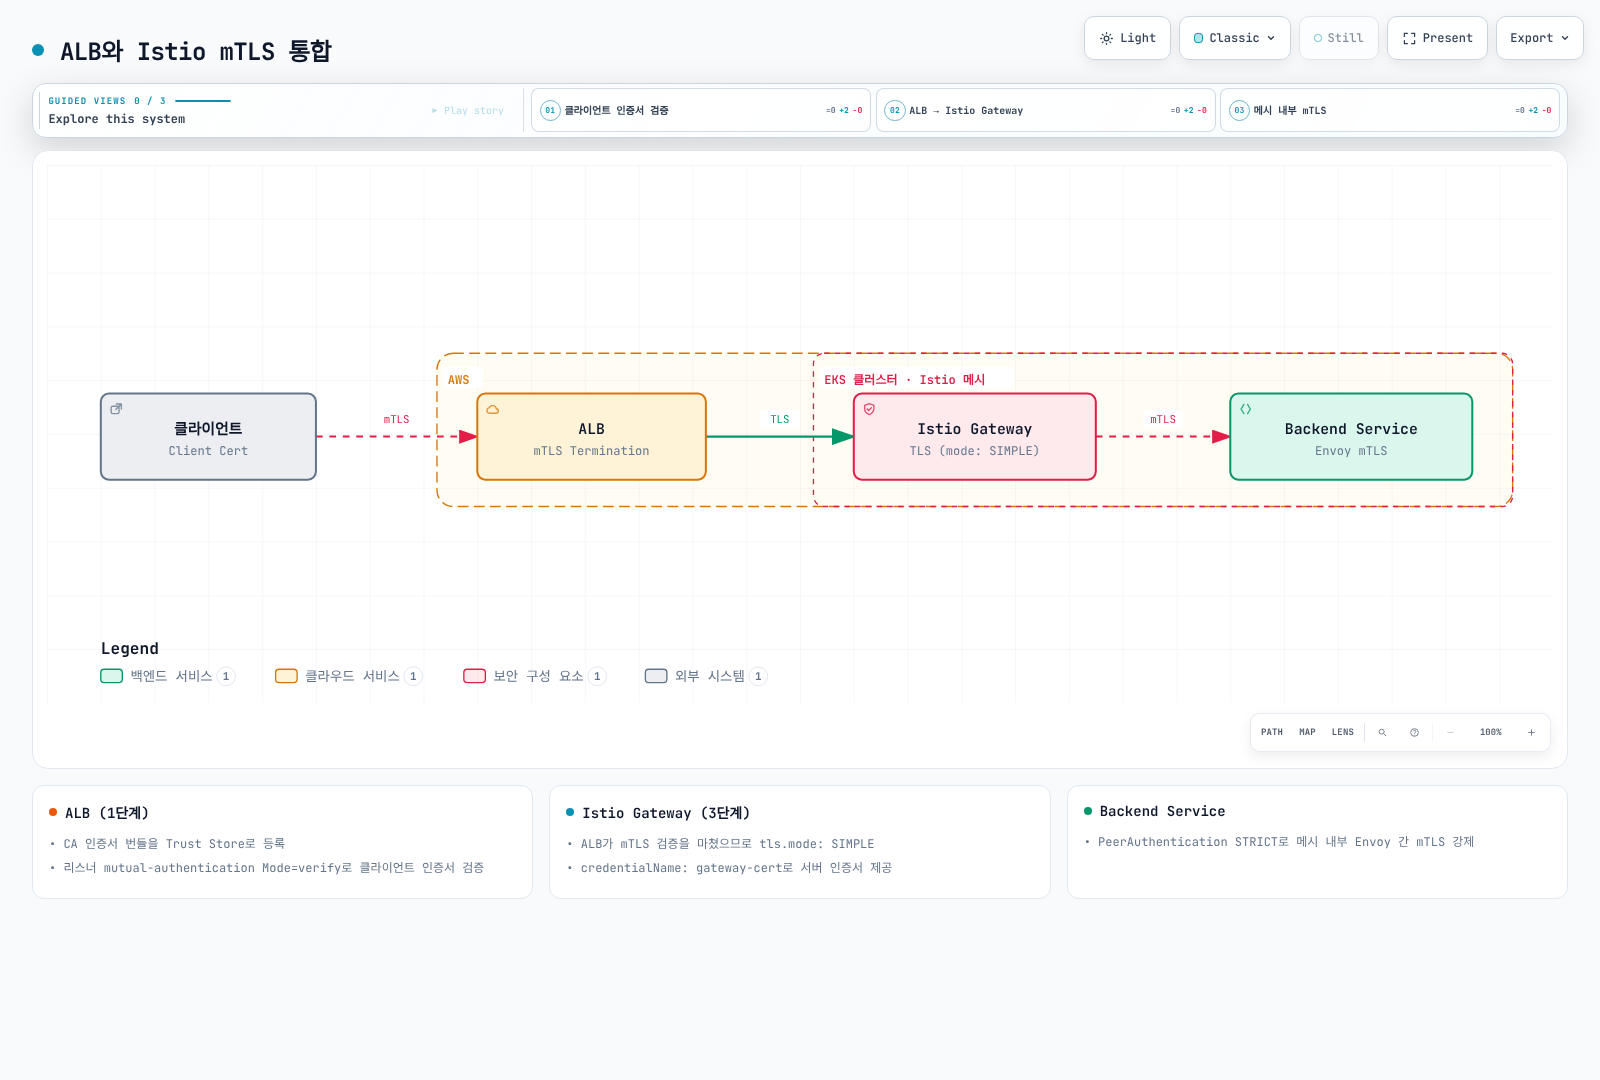
Task: Open the search magnifier in canvas toolbar
Action: click(x=1382, y=732)
